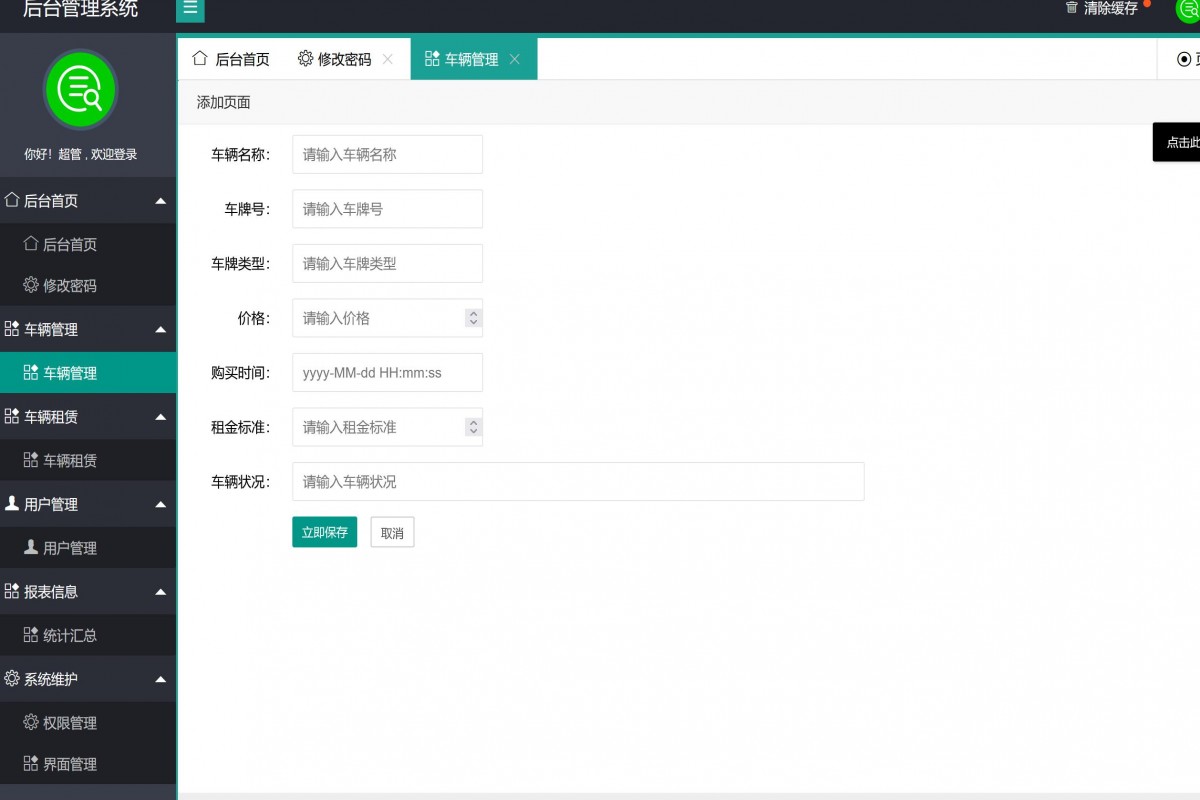
Task: Click the 车辆名称 input field
Action: tap(387, 155)
